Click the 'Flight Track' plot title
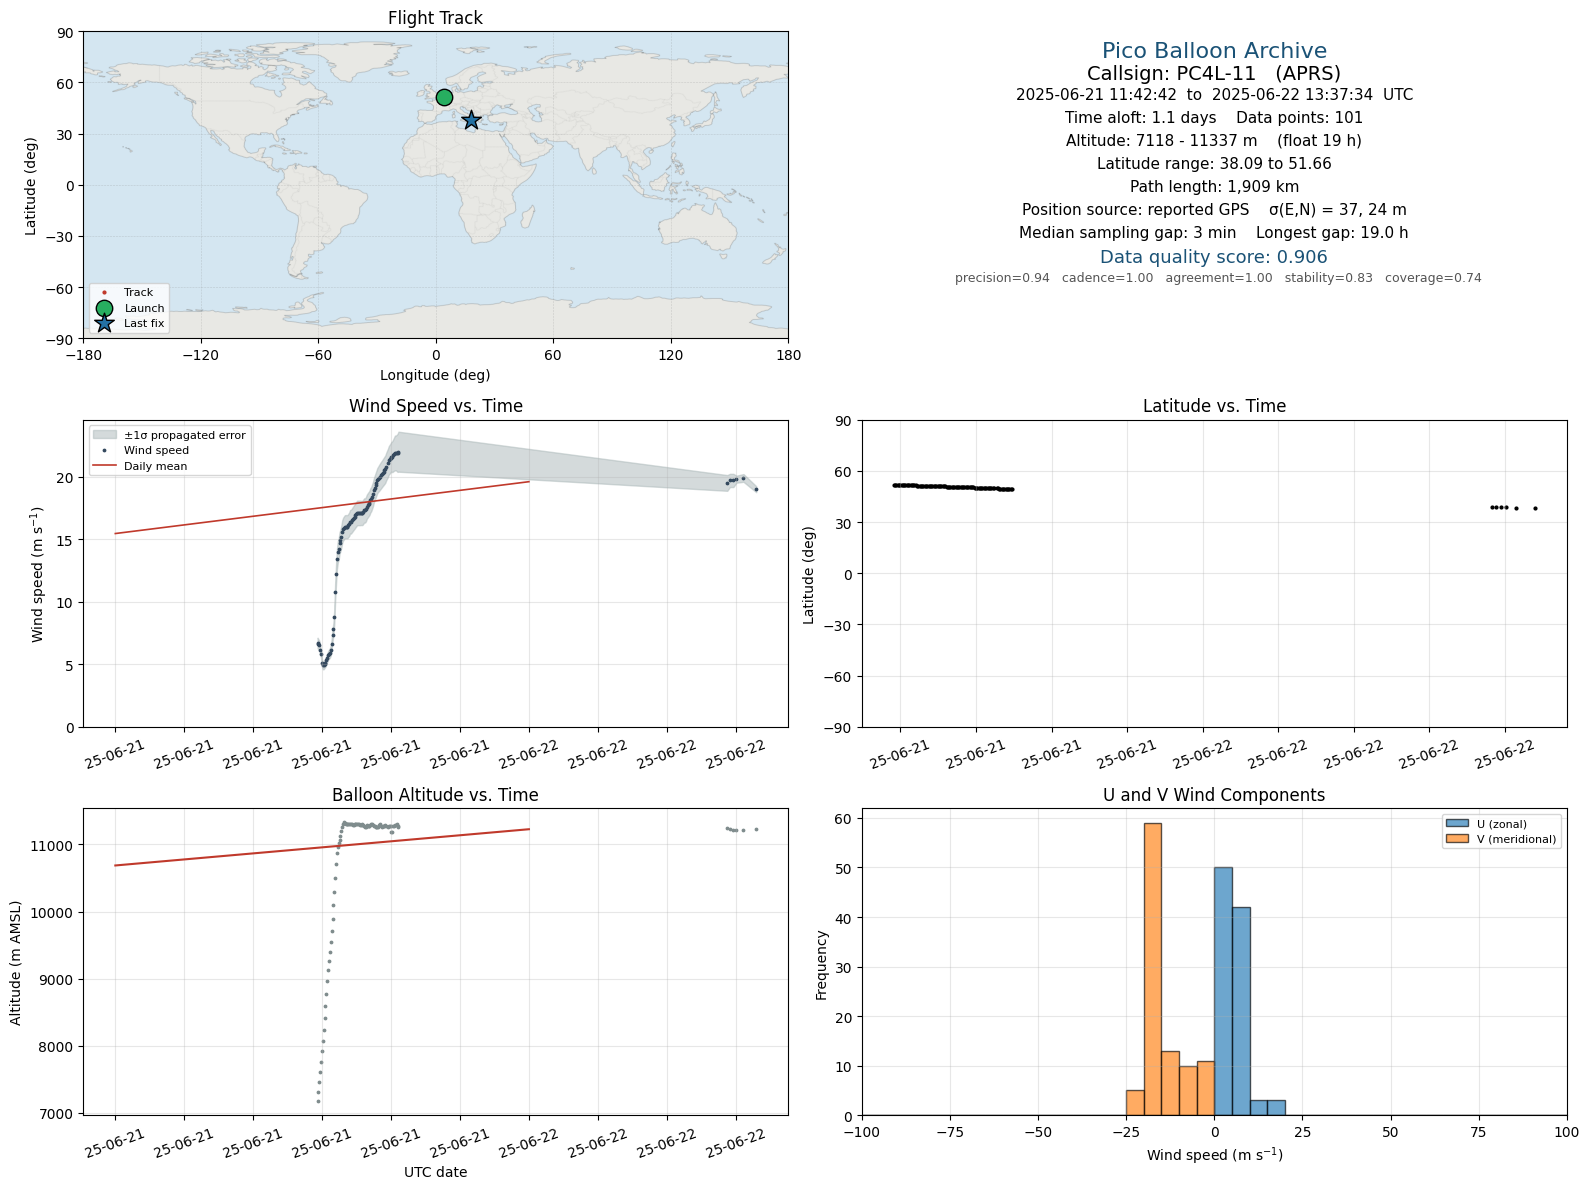 435,18
